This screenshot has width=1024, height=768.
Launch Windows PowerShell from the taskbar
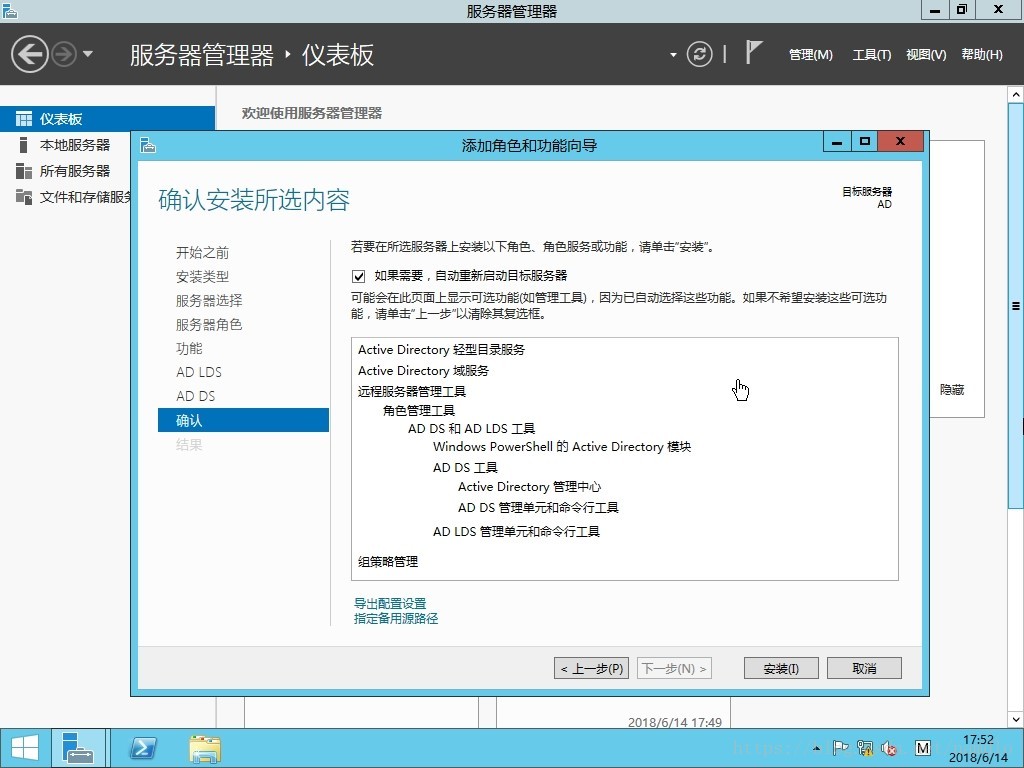pyautogui.click(x=143, y=748)
